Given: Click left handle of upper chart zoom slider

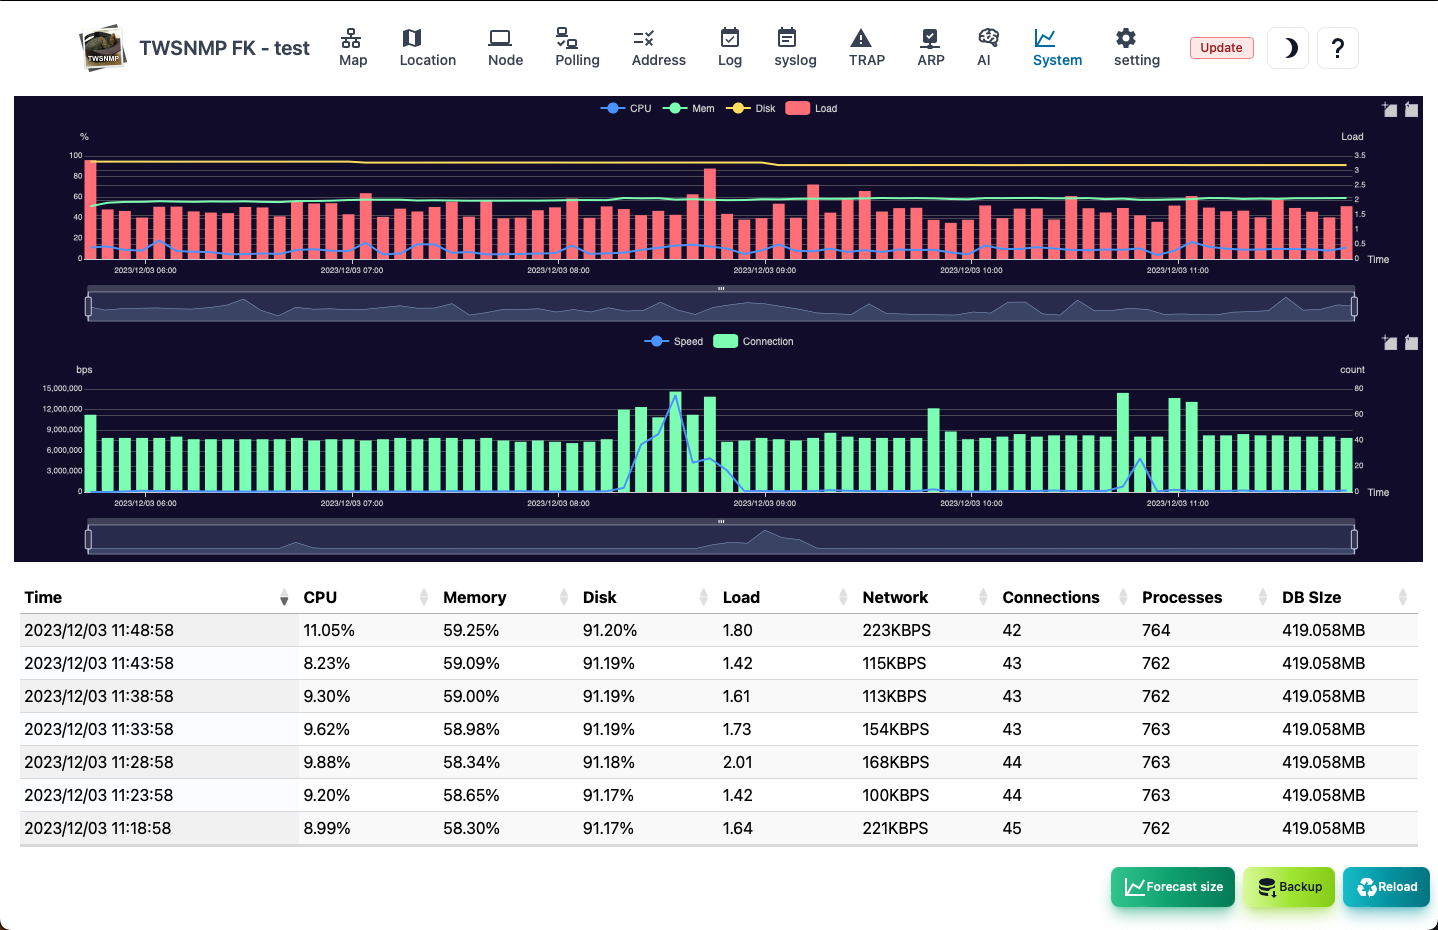Looking at the screenshot, I should pyautogui.click(x=89, y=306).
